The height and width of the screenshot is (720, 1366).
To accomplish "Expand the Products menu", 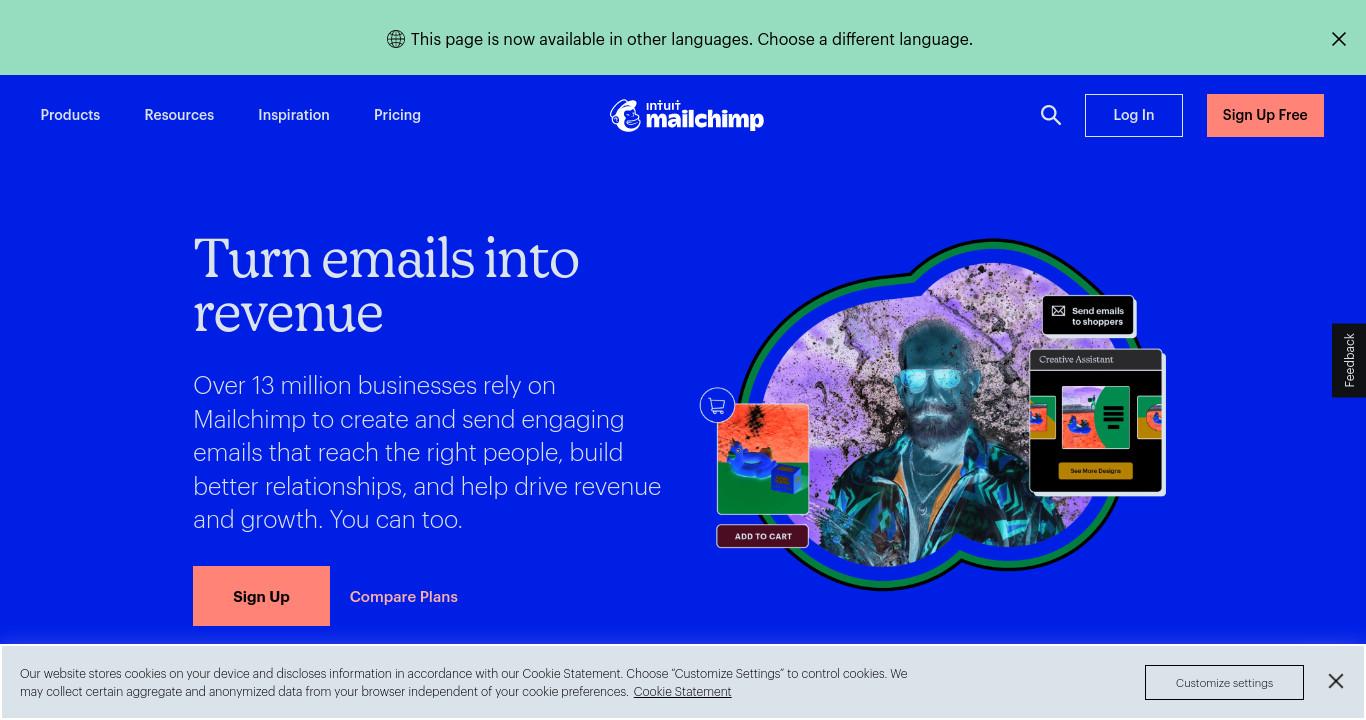I will pos(70,115).
